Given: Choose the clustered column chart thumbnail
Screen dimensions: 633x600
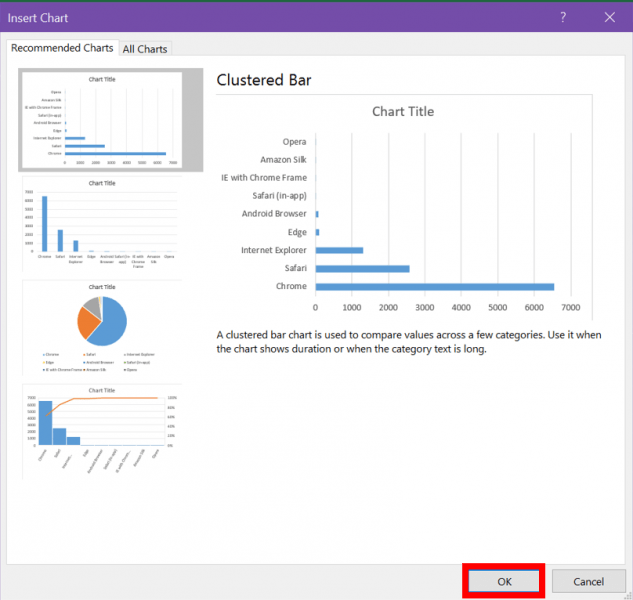Looking at the screenshot, I should [102, 224].
